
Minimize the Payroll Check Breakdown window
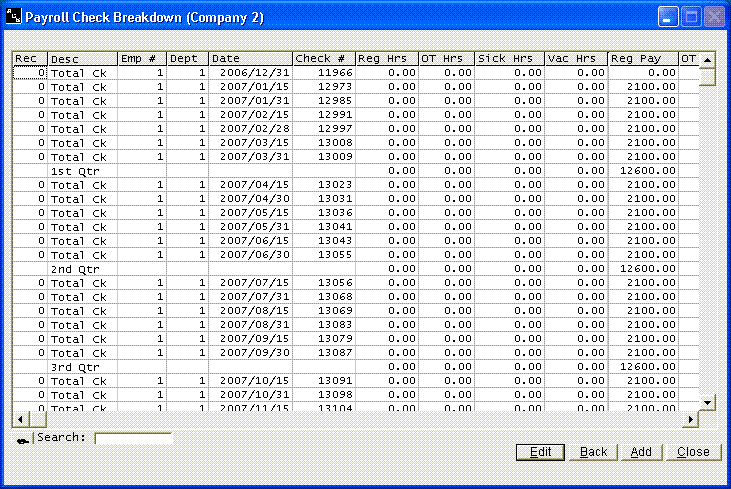667,17
